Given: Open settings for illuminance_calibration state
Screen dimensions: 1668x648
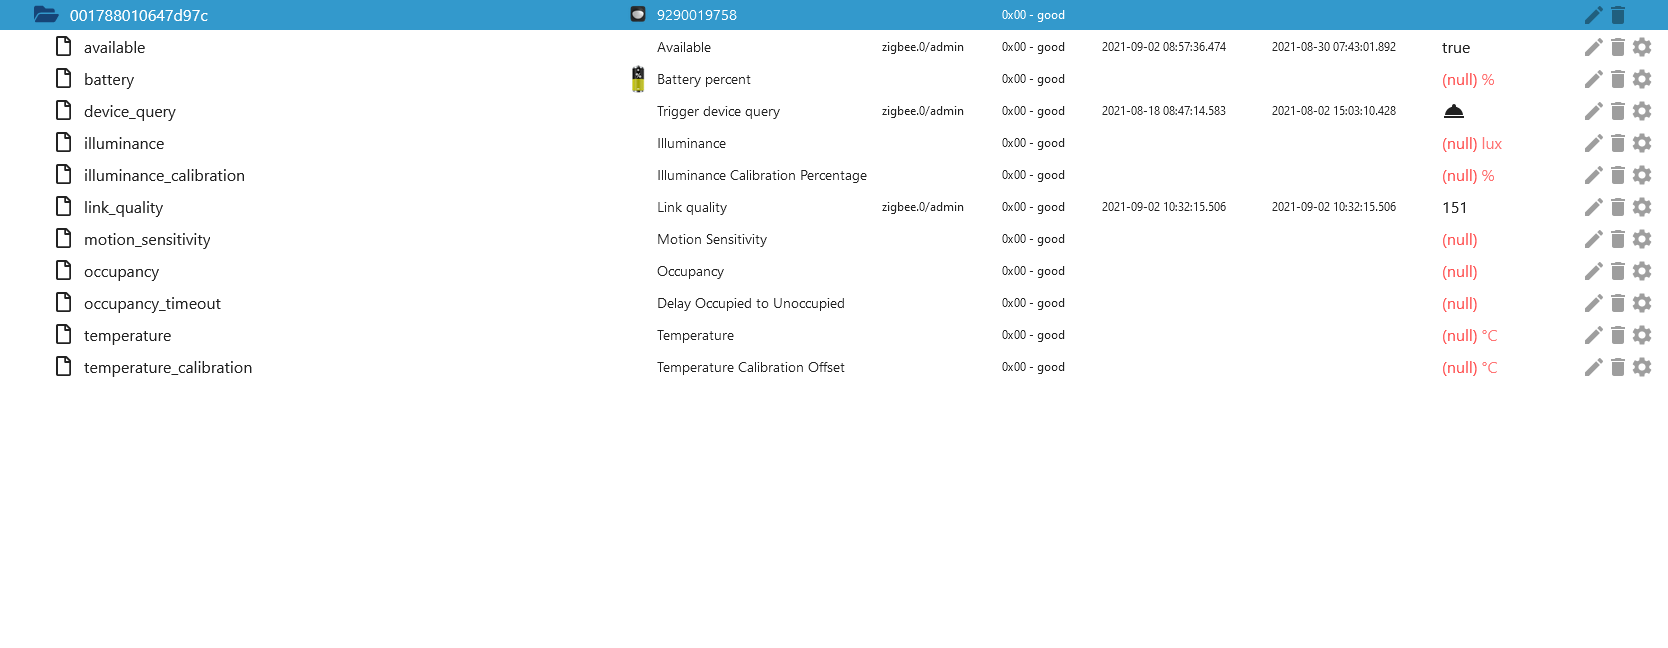Looking at the screenshot, I should [x=1642, y=175].
